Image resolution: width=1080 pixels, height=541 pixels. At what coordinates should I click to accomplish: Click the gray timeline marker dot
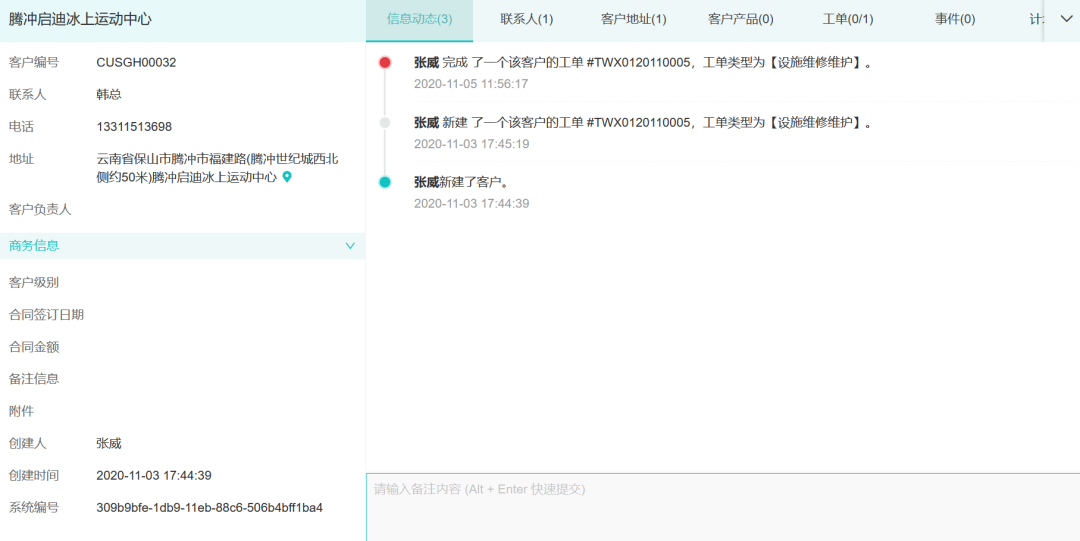[385, 123]
